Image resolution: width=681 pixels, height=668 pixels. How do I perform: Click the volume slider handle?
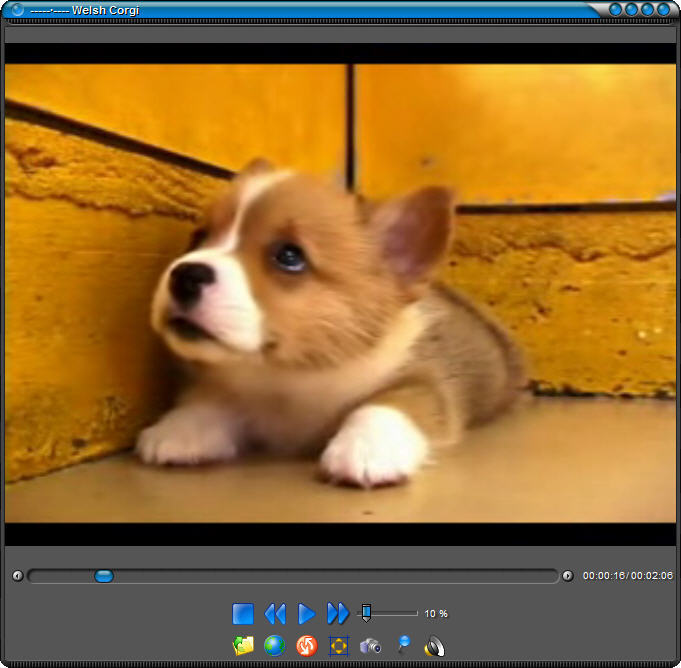click(366, 613)
